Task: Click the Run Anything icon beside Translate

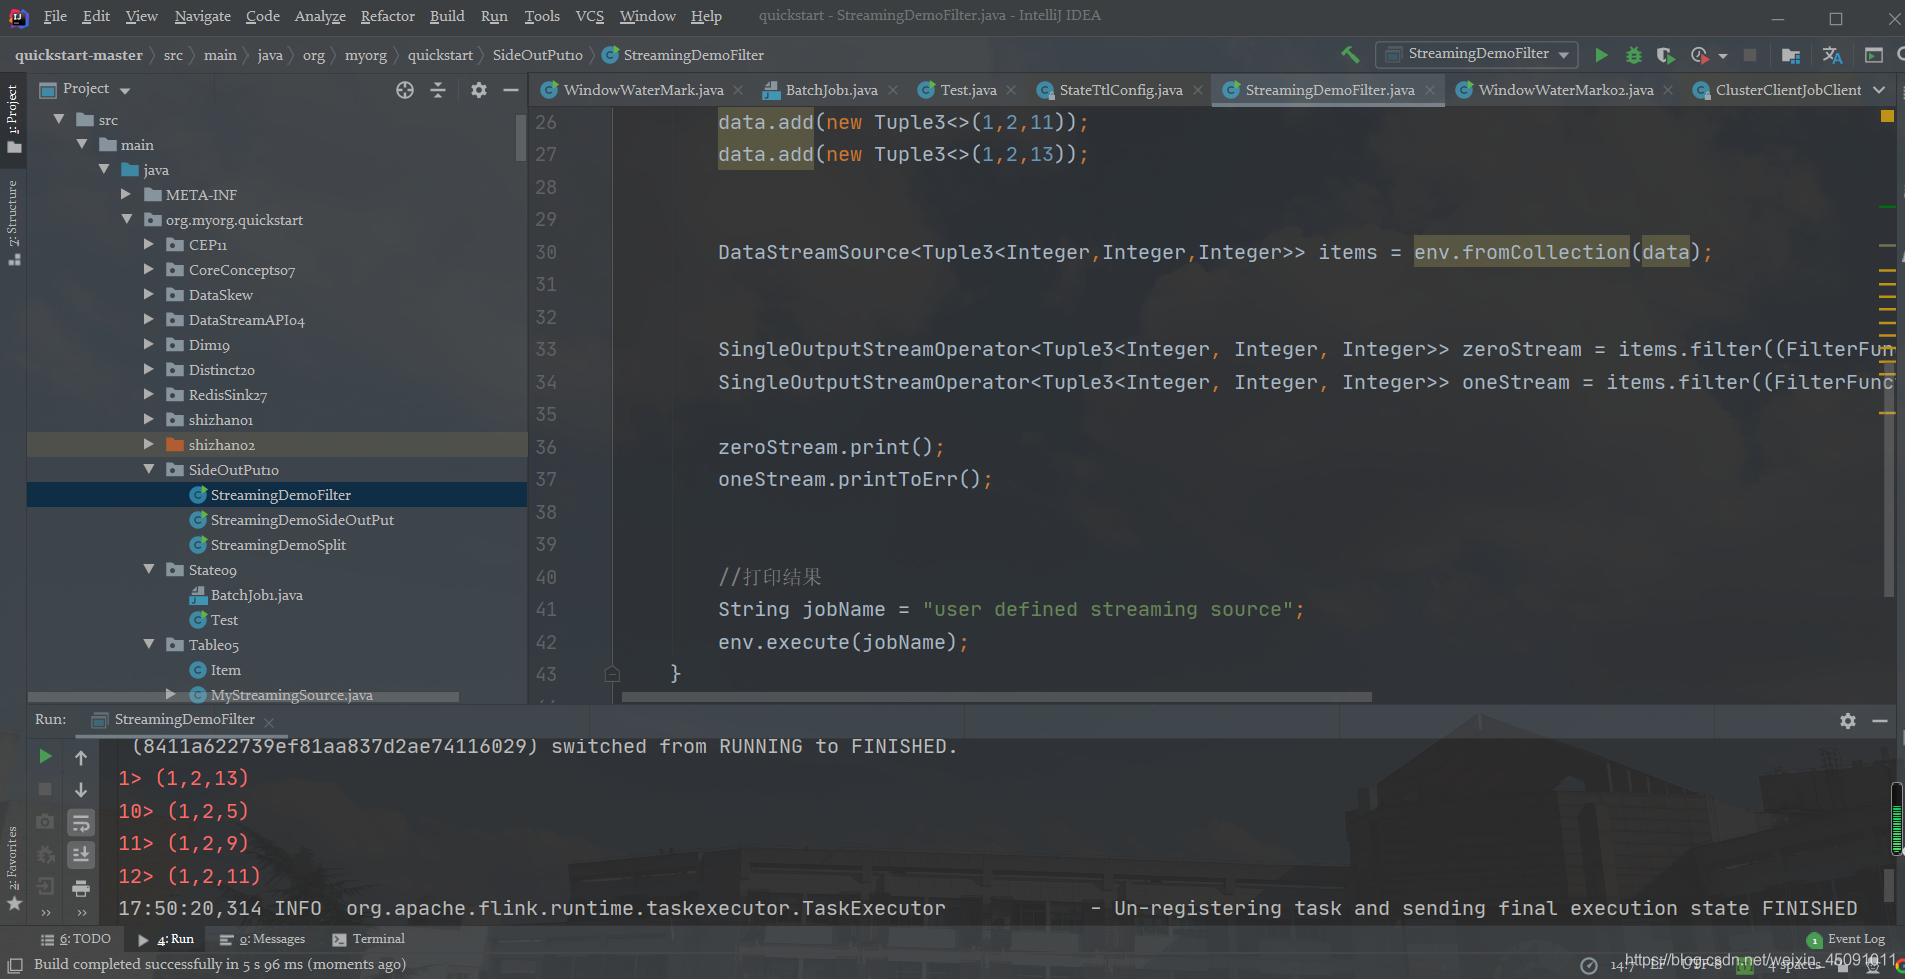Action: (x=1874, y=55)
